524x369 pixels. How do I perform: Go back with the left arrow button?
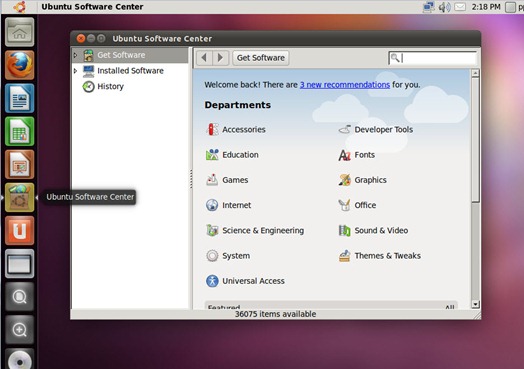click(x=204, y=58)
